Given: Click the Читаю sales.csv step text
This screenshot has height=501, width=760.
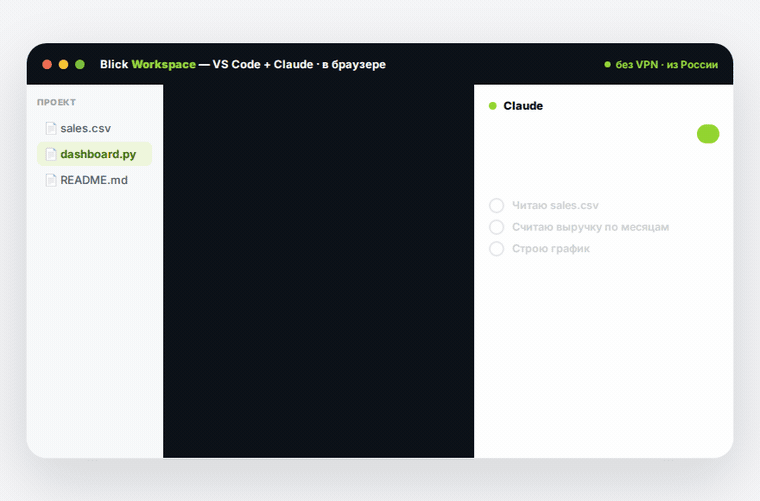Looking at the screenshot, I should tap(555, 205).
